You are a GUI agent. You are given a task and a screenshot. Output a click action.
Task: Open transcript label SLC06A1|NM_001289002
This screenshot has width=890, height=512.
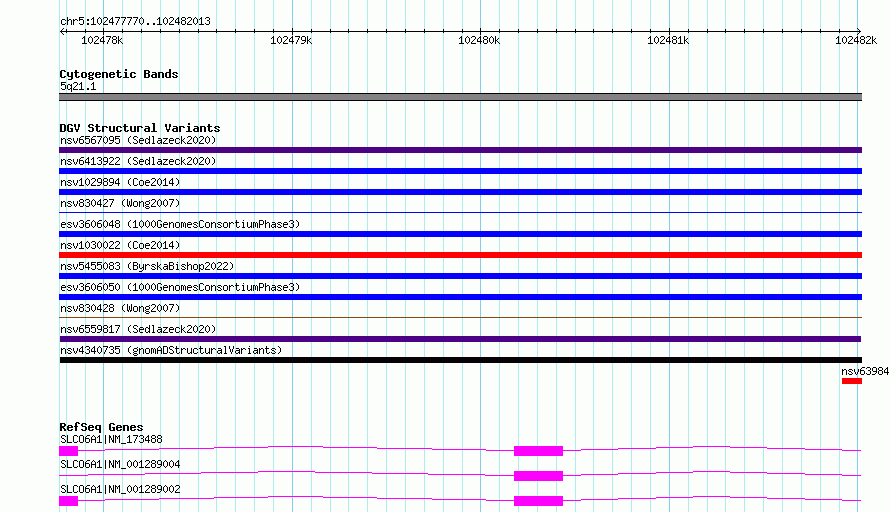click(120, 489)
